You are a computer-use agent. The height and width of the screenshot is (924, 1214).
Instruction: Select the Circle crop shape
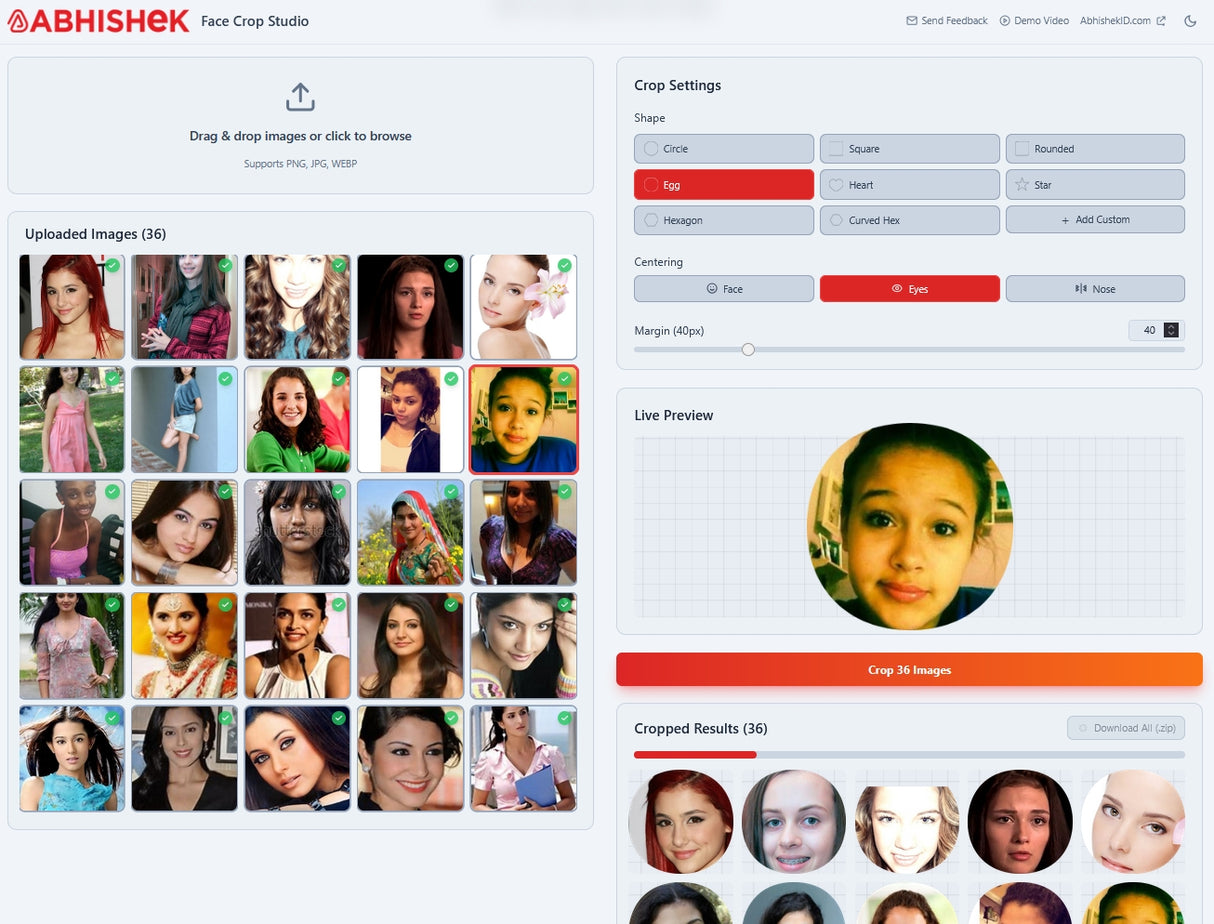coord(723,148)
